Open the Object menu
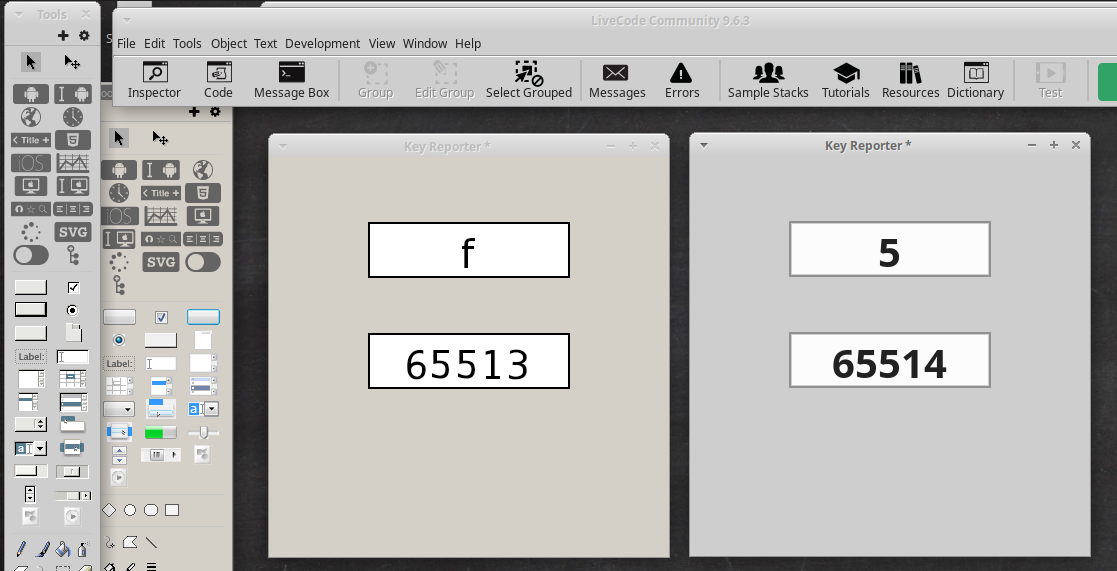 coord(229,43)
